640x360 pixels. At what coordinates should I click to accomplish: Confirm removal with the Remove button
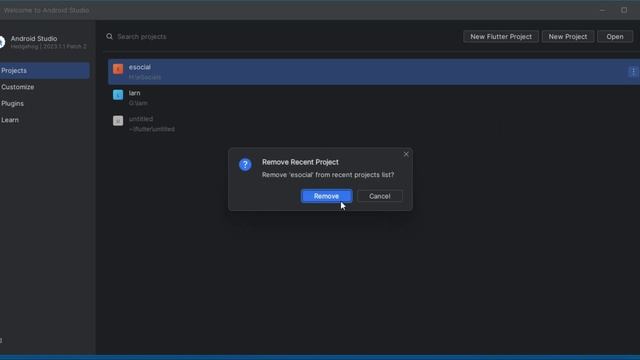click(326, 196)
